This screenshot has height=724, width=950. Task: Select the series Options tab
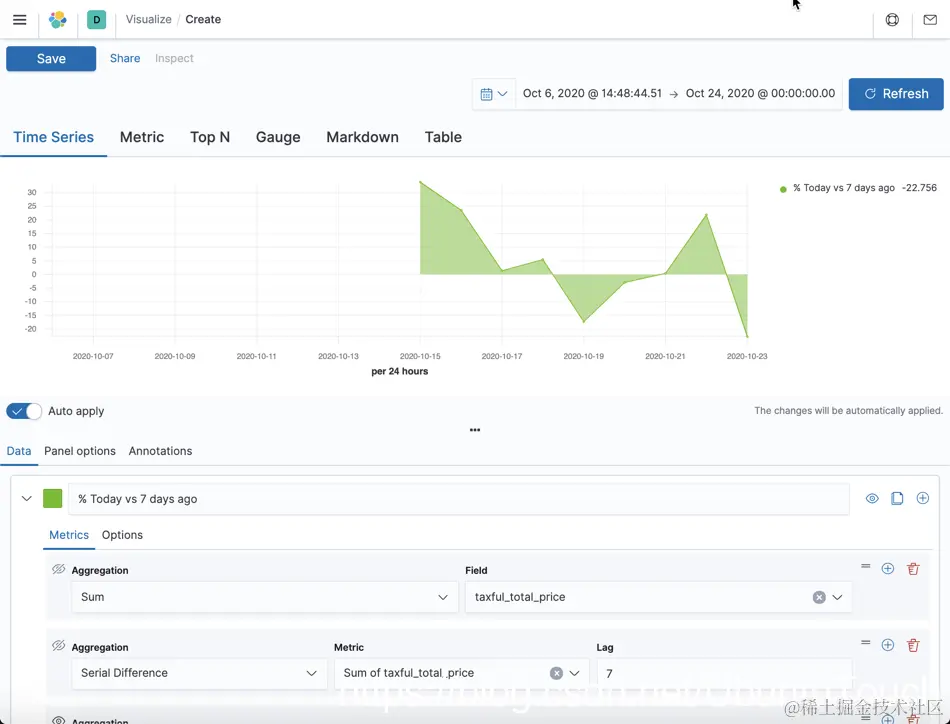pyautogui.click(x=122, y=535)
